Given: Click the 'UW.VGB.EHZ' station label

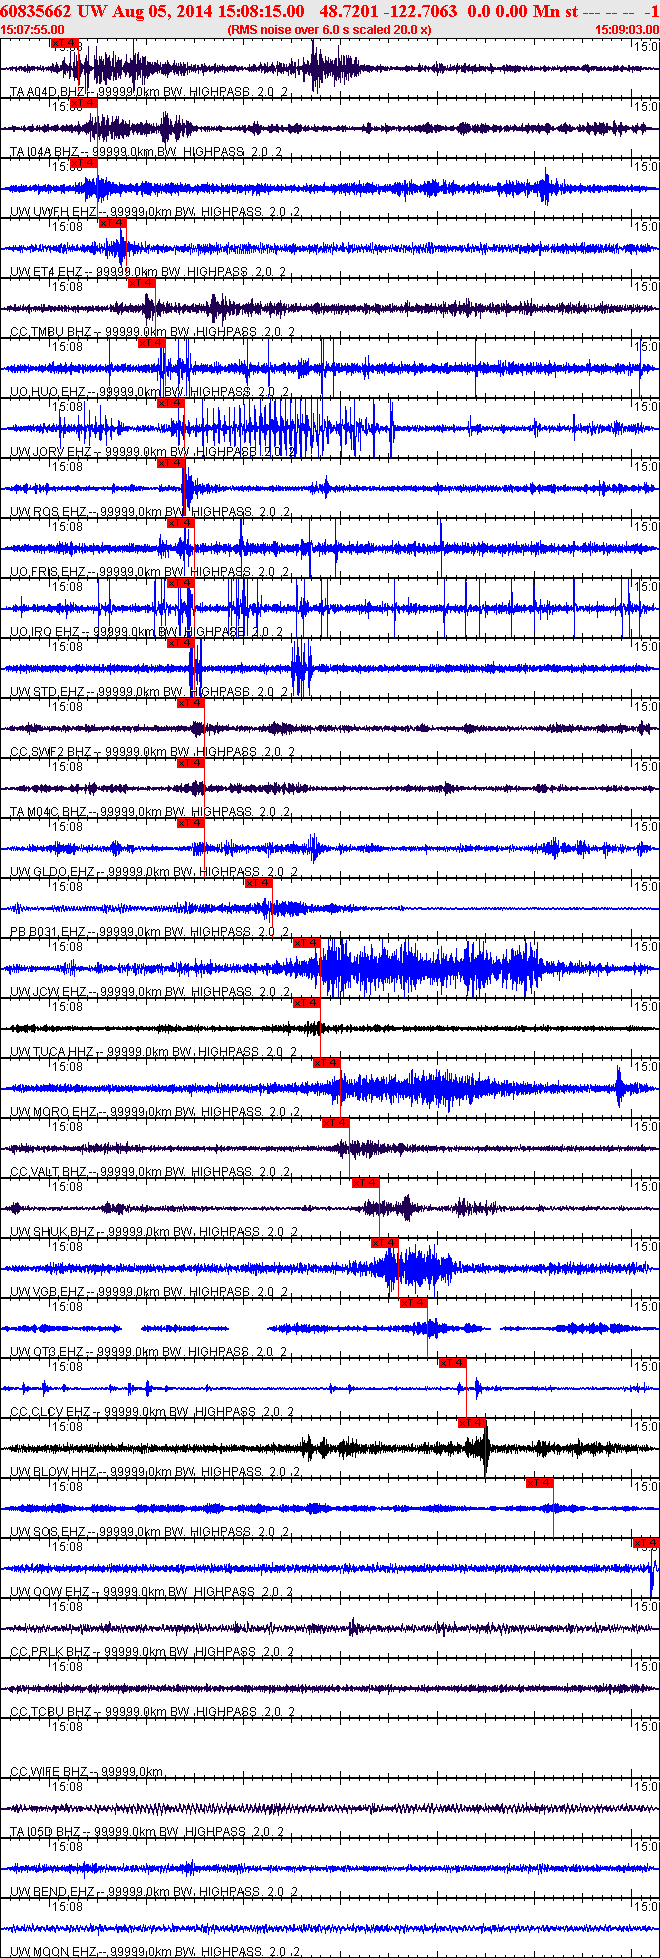Looking at the screenshot, I should [x=47, y=1292].
